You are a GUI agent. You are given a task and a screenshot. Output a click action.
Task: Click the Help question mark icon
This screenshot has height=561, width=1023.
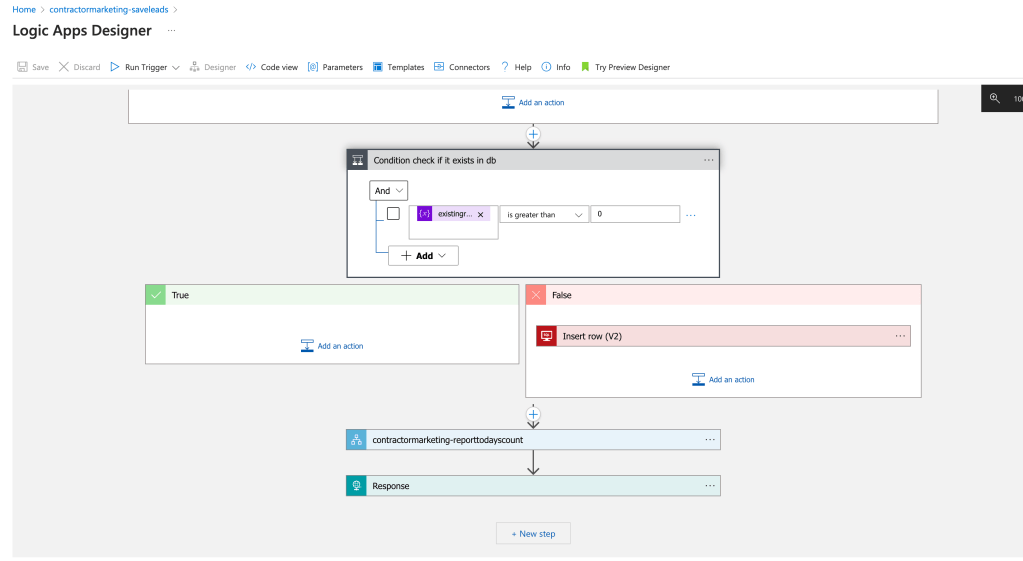pyautogui.click(x=504, y=67)
